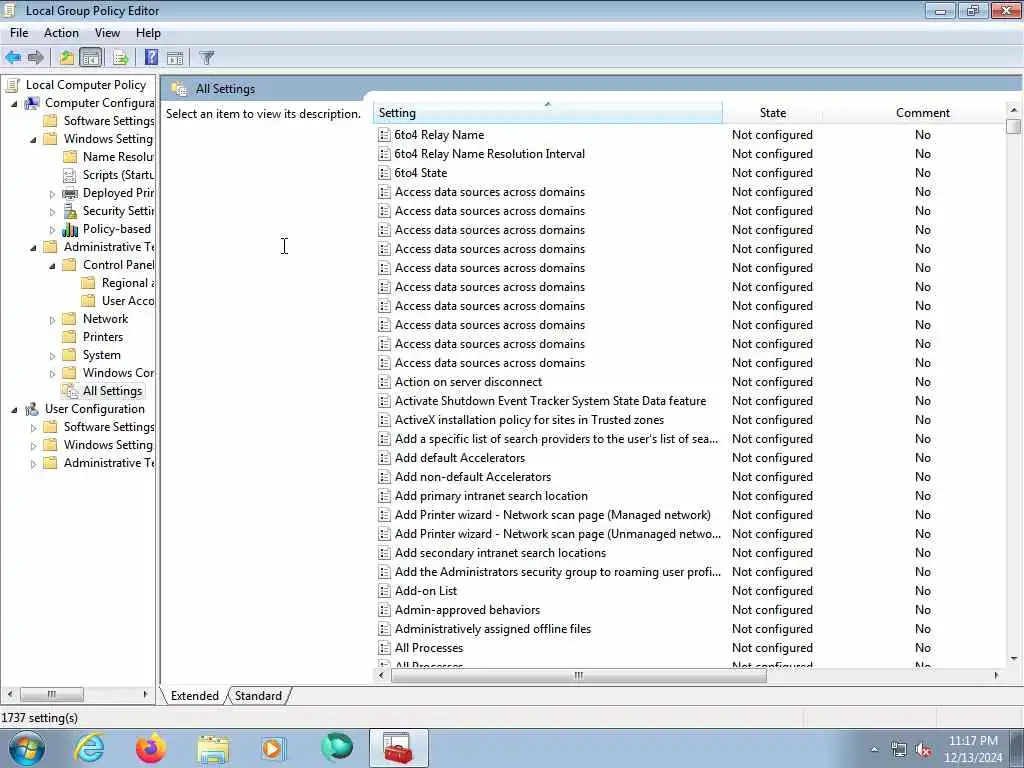
Task: Expand System folder node
Action: tap(52, 356)
